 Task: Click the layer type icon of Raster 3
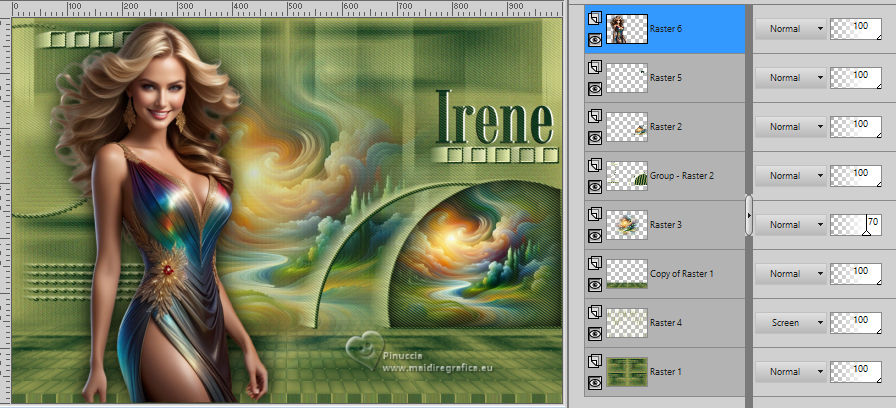[x=595, y=214]
